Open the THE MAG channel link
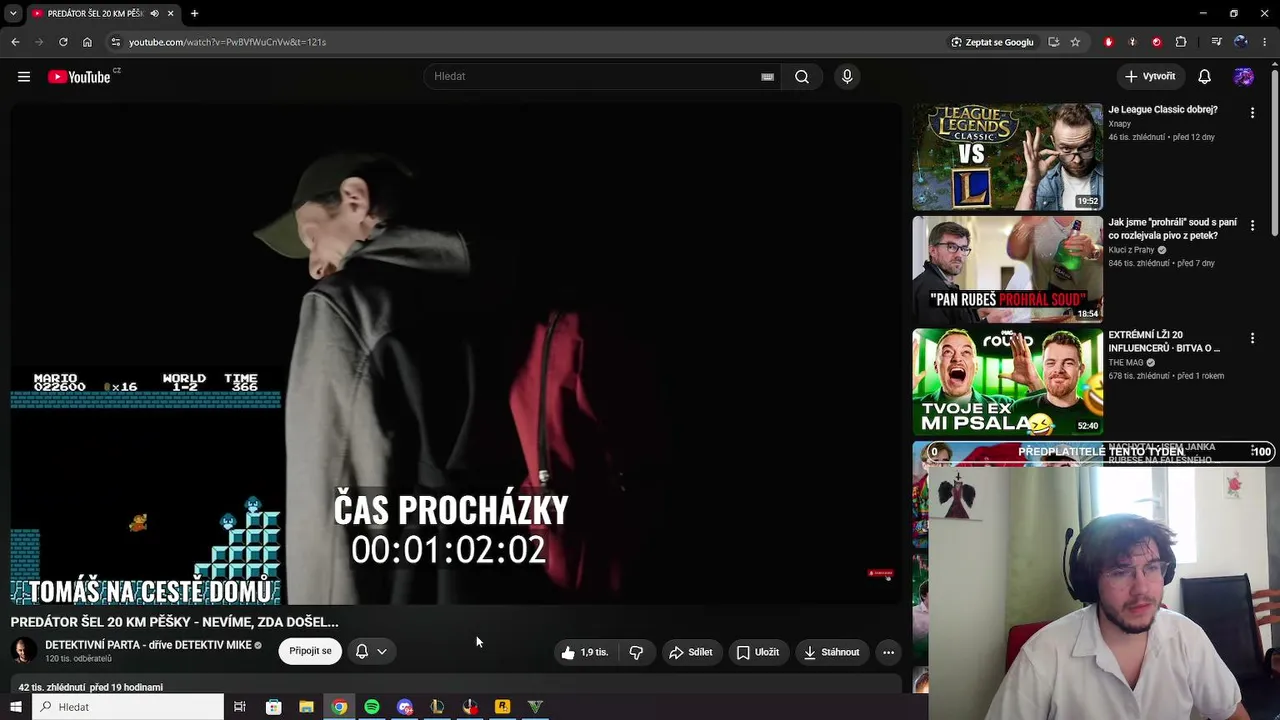Screen dimensions: 1280x720 tap(1126, 363)
